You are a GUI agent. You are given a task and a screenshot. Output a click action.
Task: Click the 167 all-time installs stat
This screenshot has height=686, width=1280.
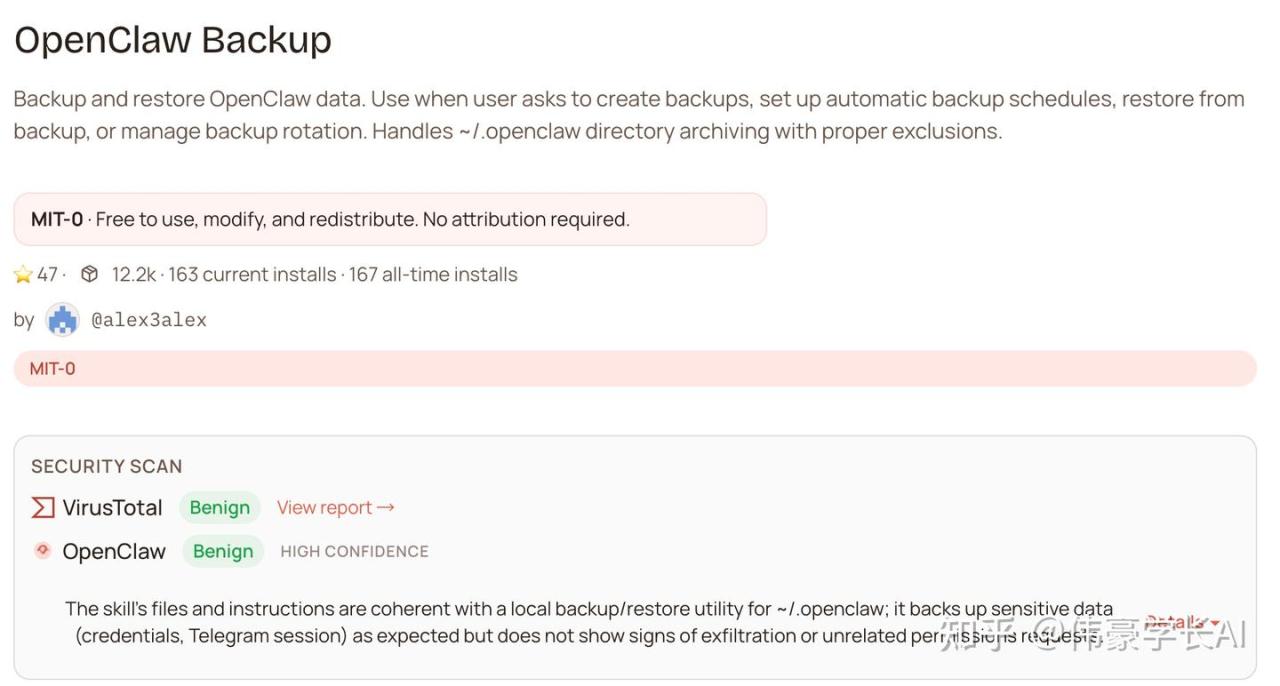click(433, 275)
